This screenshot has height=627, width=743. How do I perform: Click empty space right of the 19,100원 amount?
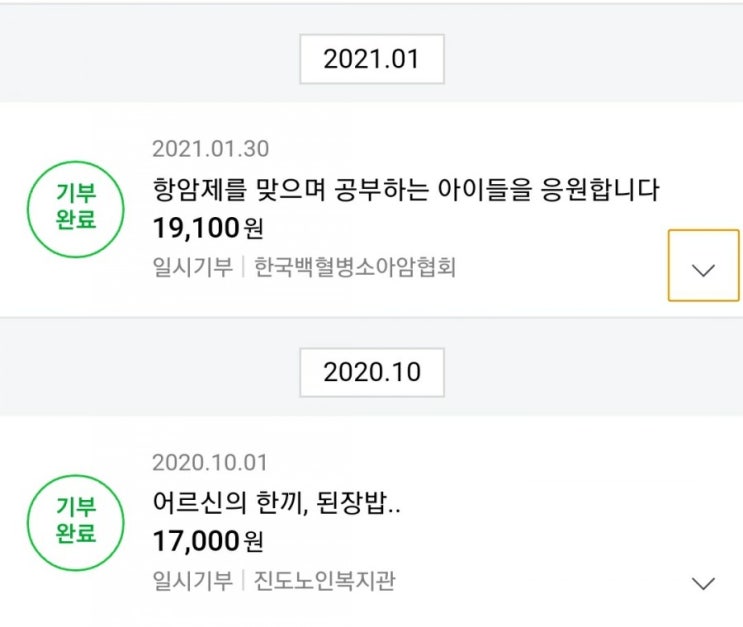[450, 228]
